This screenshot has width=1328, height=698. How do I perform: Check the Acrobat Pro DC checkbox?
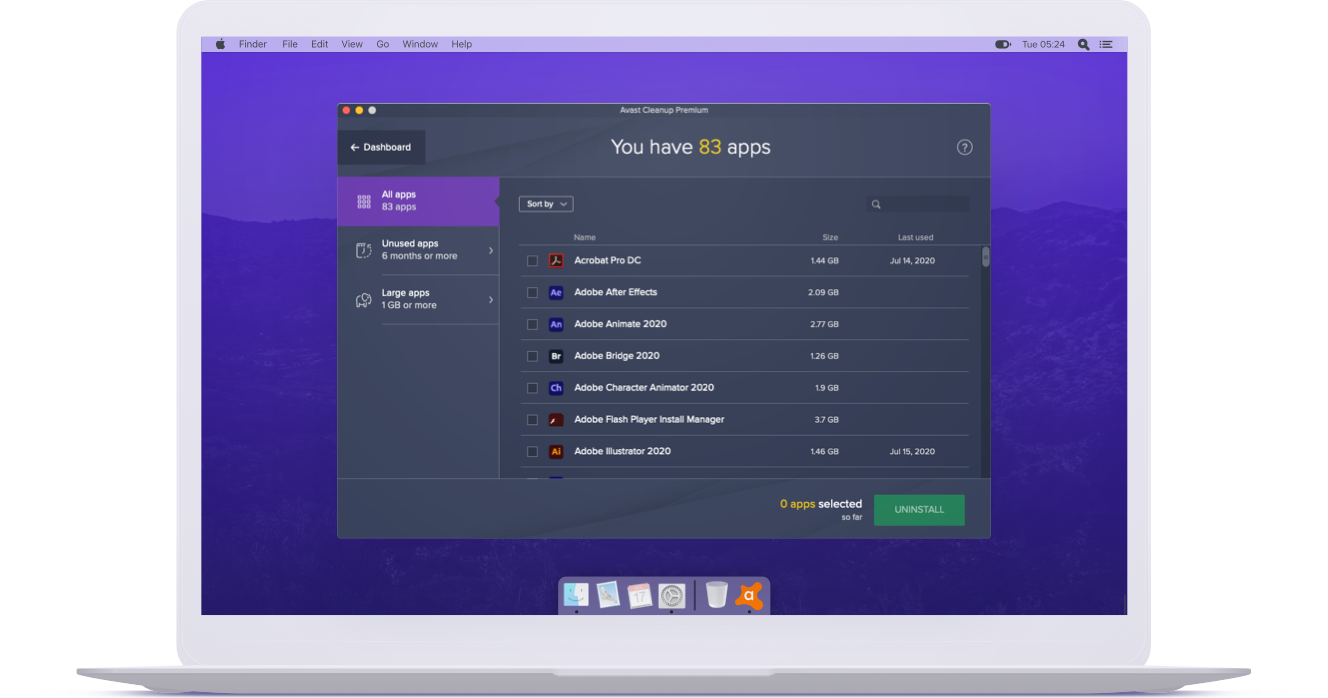coord(532,261)
